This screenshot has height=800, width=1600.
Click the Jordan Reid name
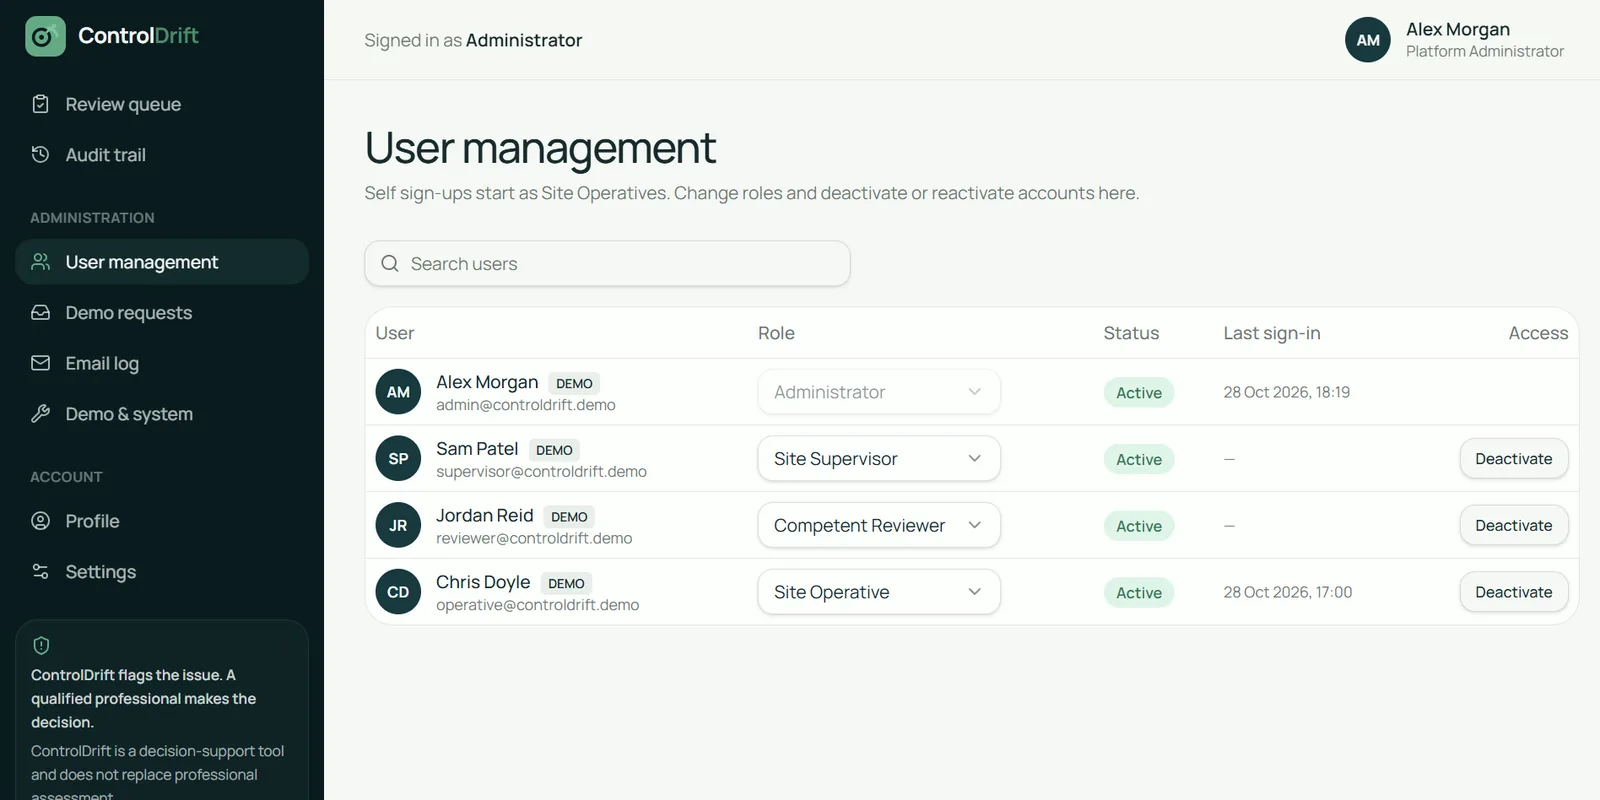click(x=485, y=515)
